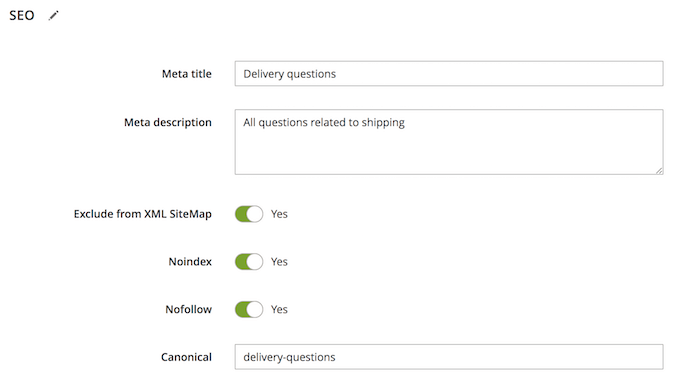Toggle the Nofollow switch off
Viewport: 685px width, 381px height.
click(x=249, y=309)
